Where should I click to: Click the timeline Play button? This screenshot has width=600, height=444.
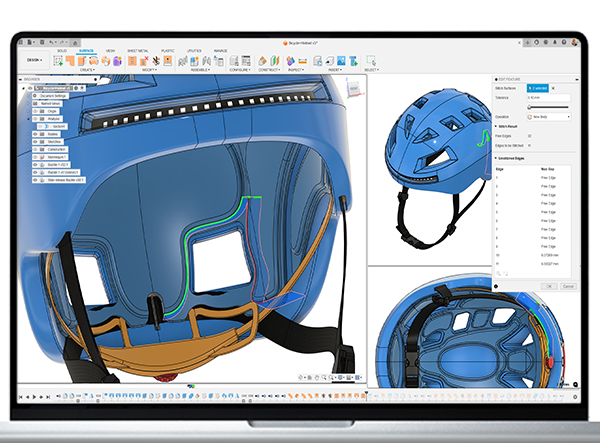click(x=34, y=397)
